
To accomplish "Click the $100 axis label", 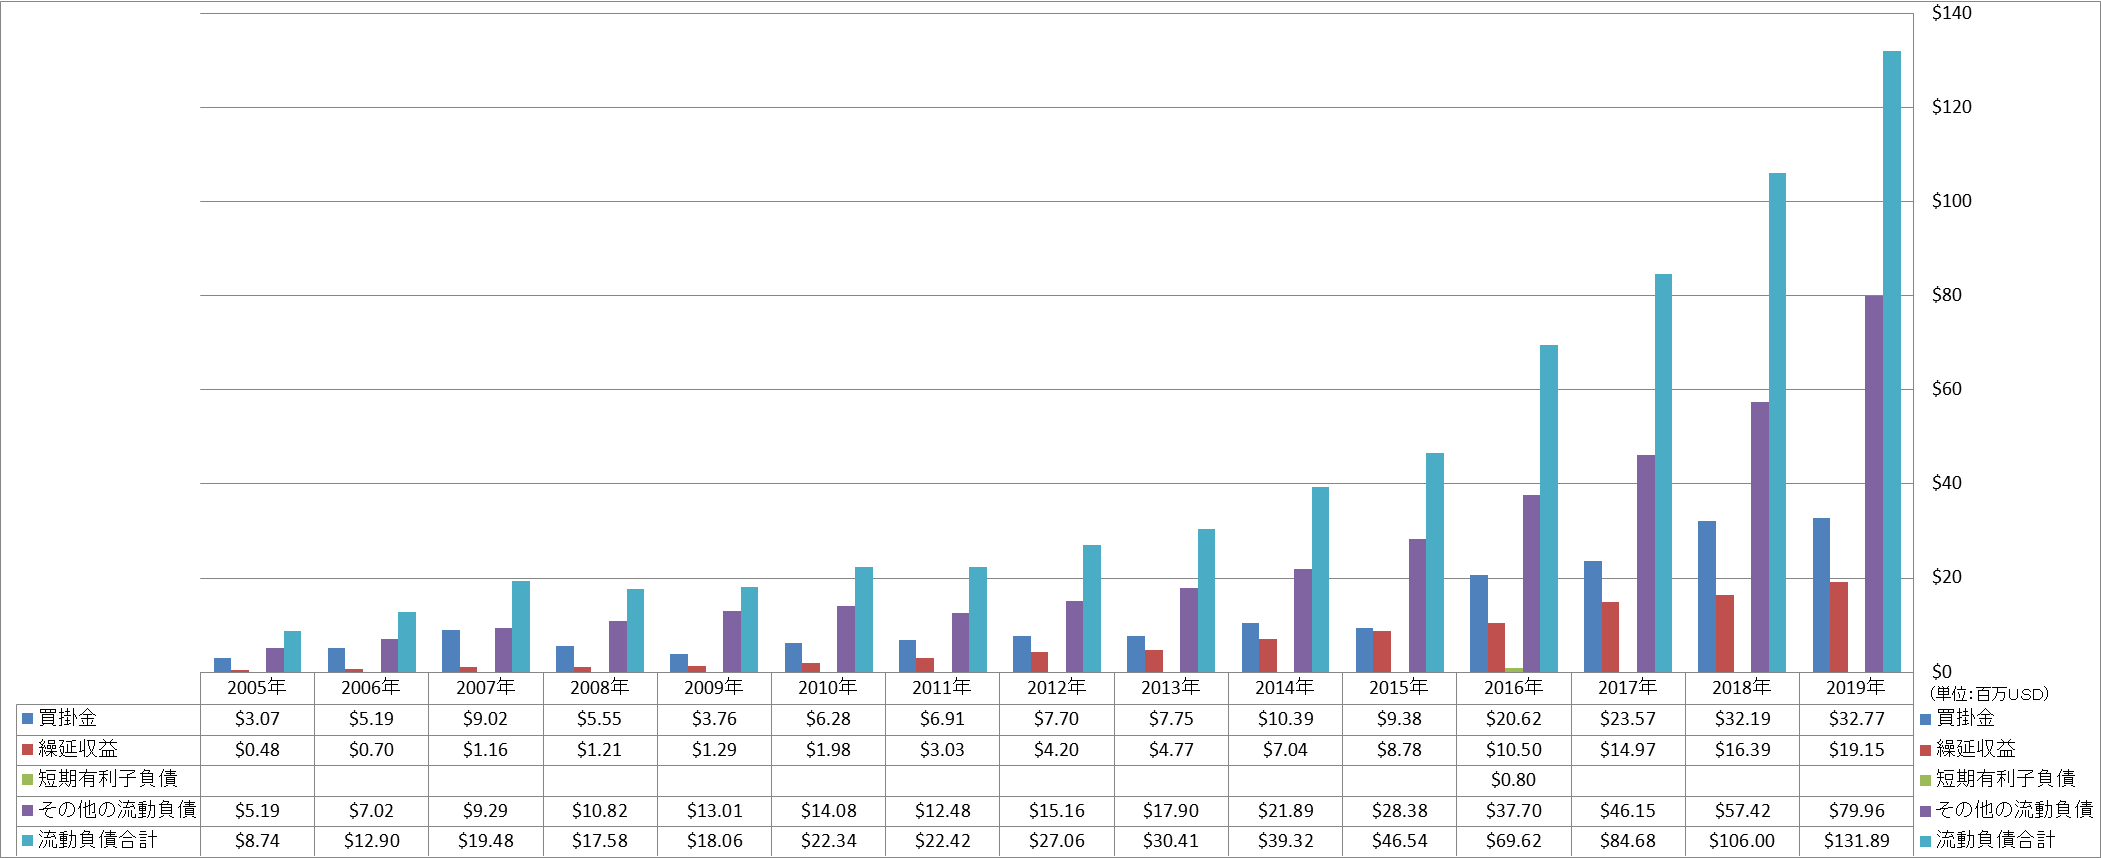I will [x=1951, y=201].
